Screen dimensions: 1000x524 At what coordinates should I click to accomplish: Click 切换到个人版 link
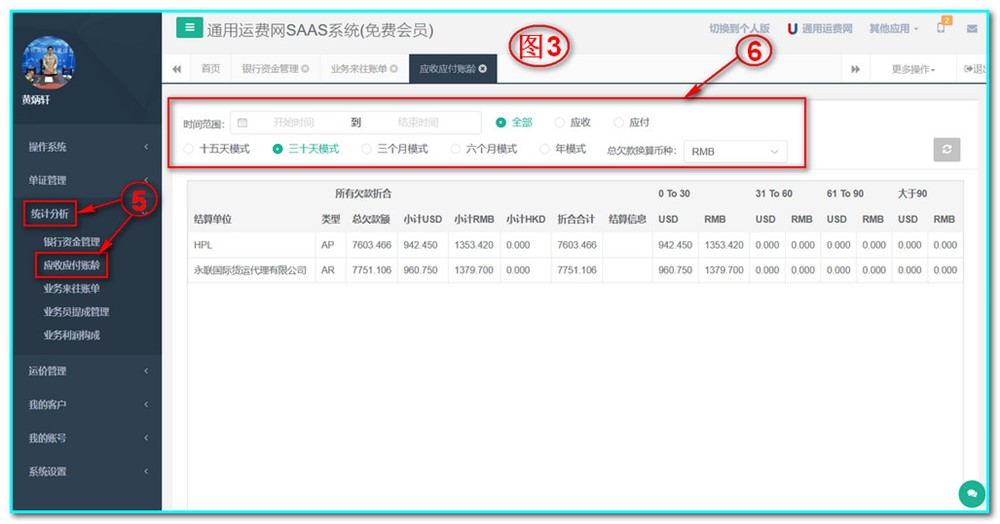(x=739, y=29)
